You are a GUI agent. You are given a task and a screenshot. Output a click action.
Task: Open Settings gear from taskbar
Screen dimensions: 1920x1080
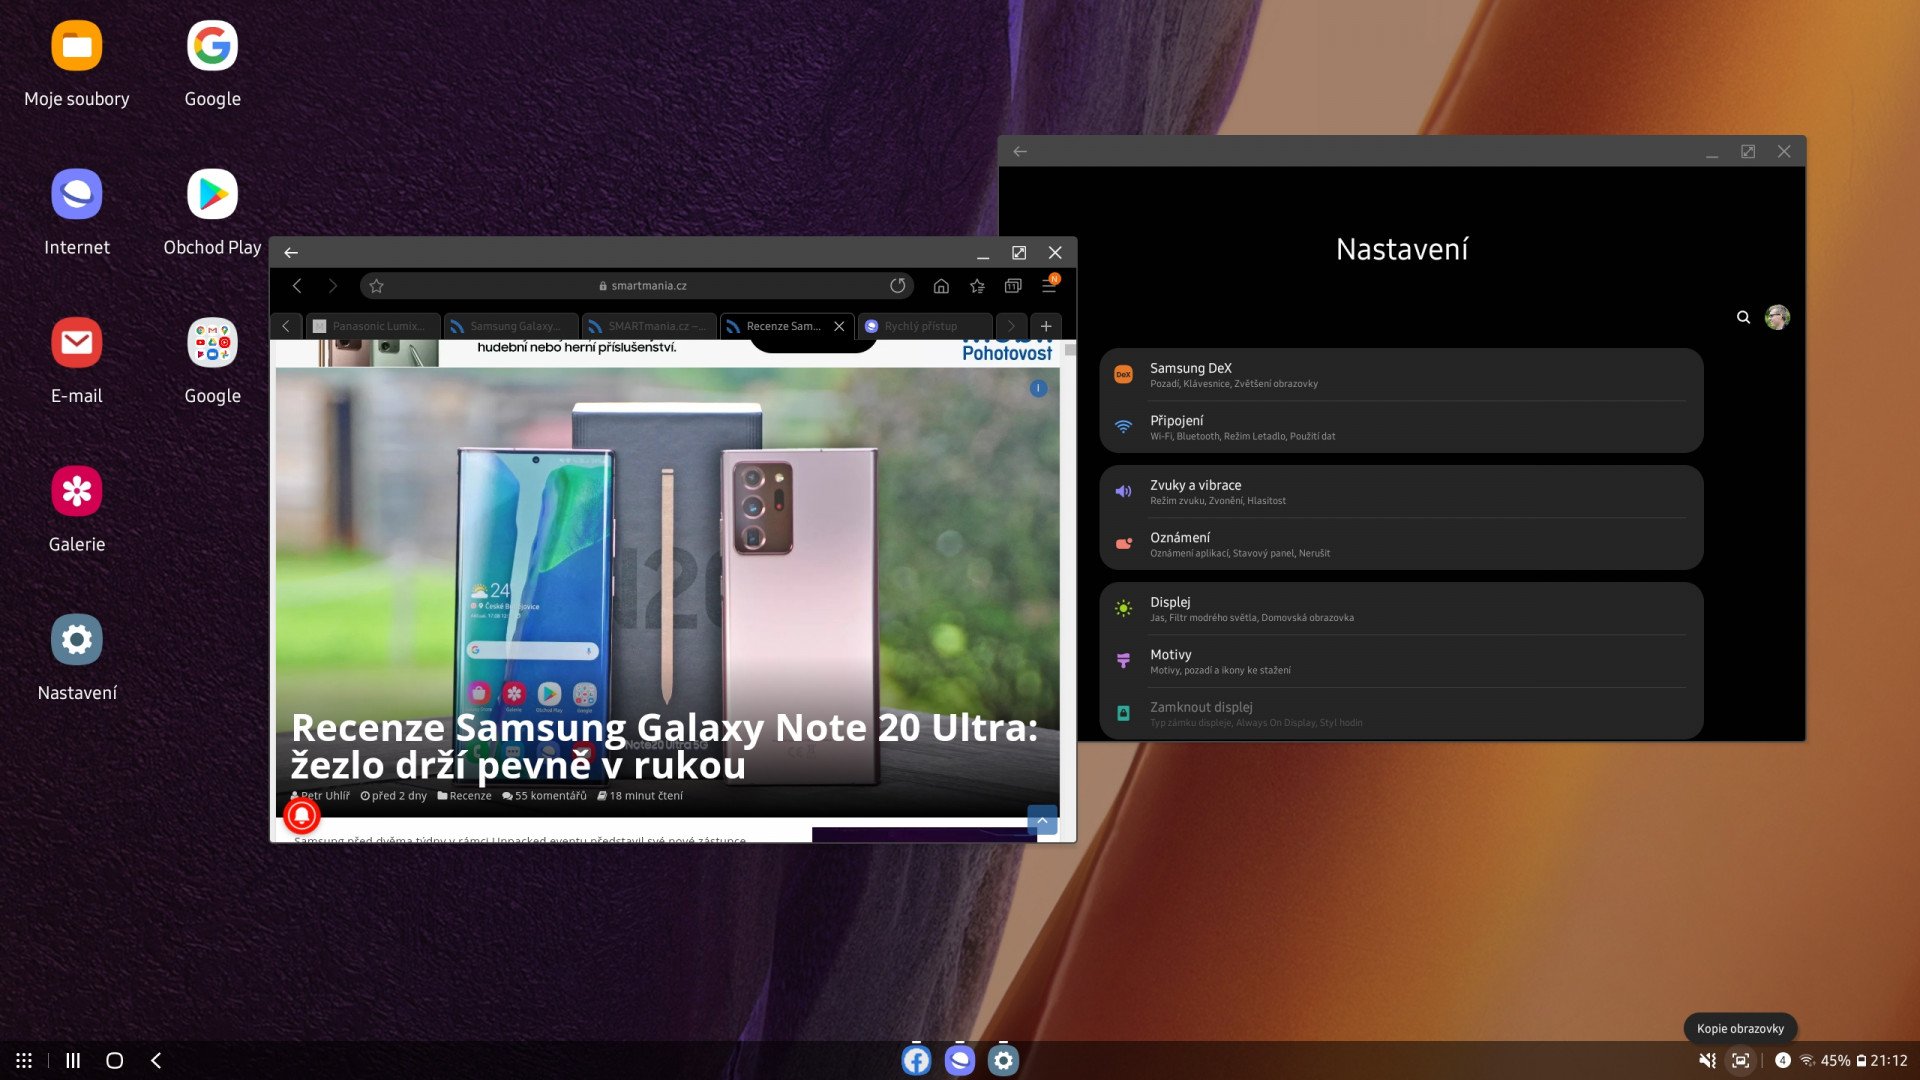(x=1003, y=1060)
